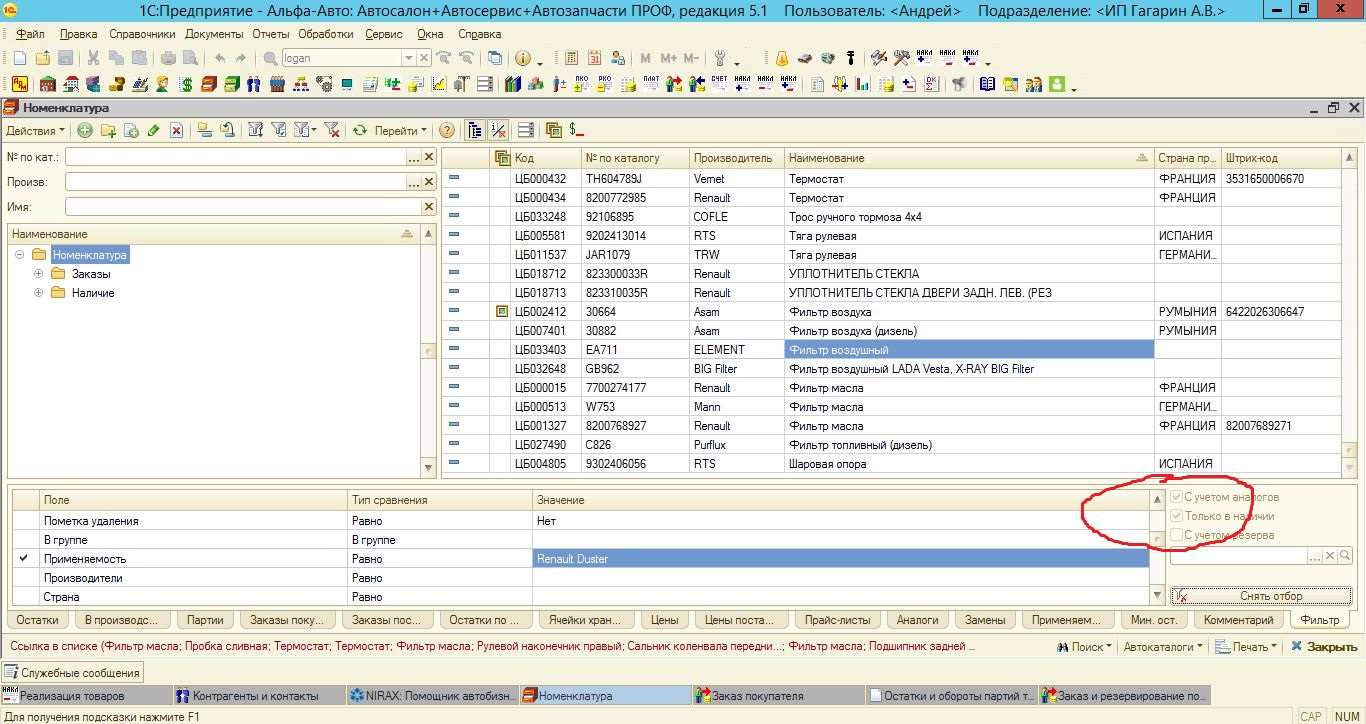Click the pencil edit icon
Viewport: 1366px width, 724px height.
154,130
